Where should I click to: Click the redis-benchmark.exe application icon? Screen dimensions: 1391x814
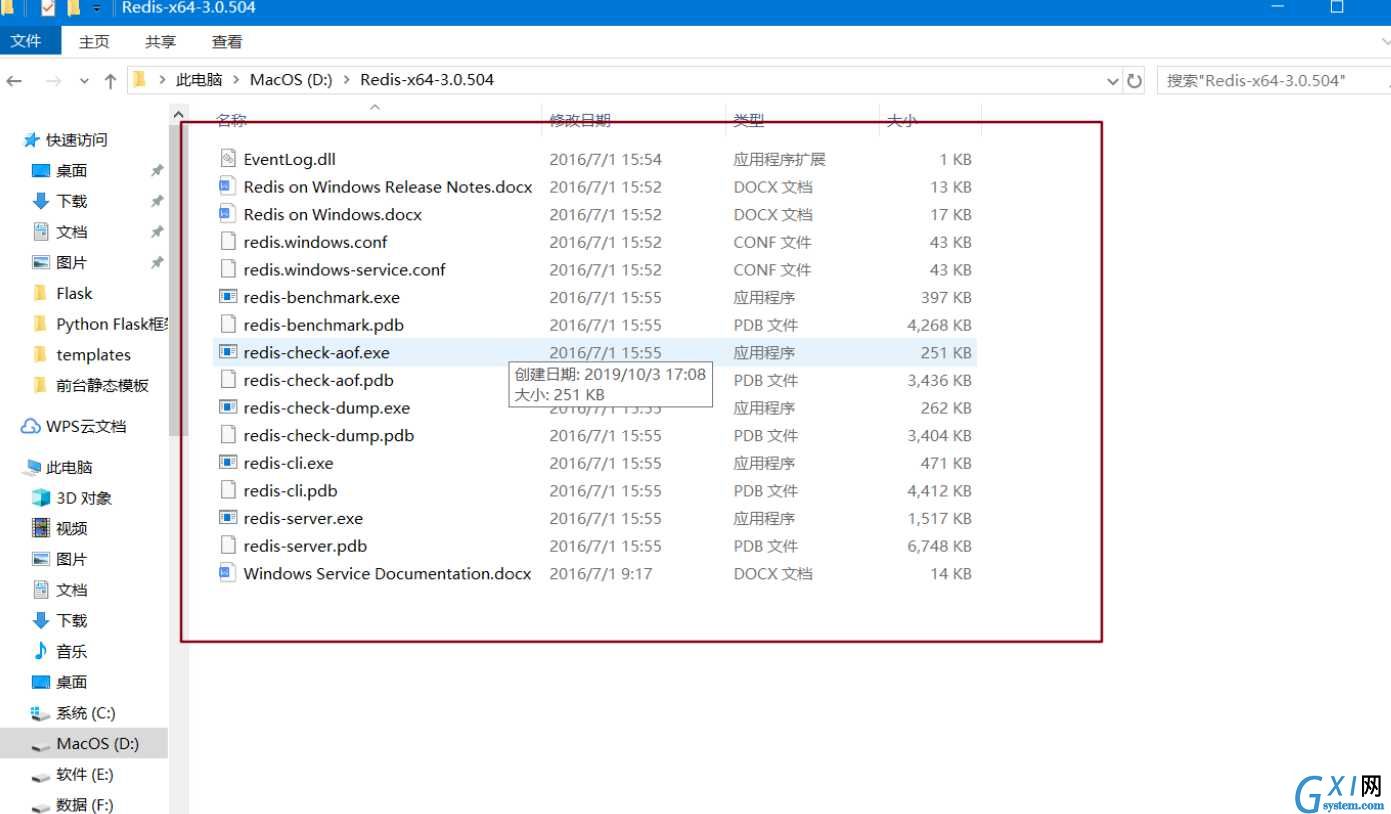pos(227,297)
